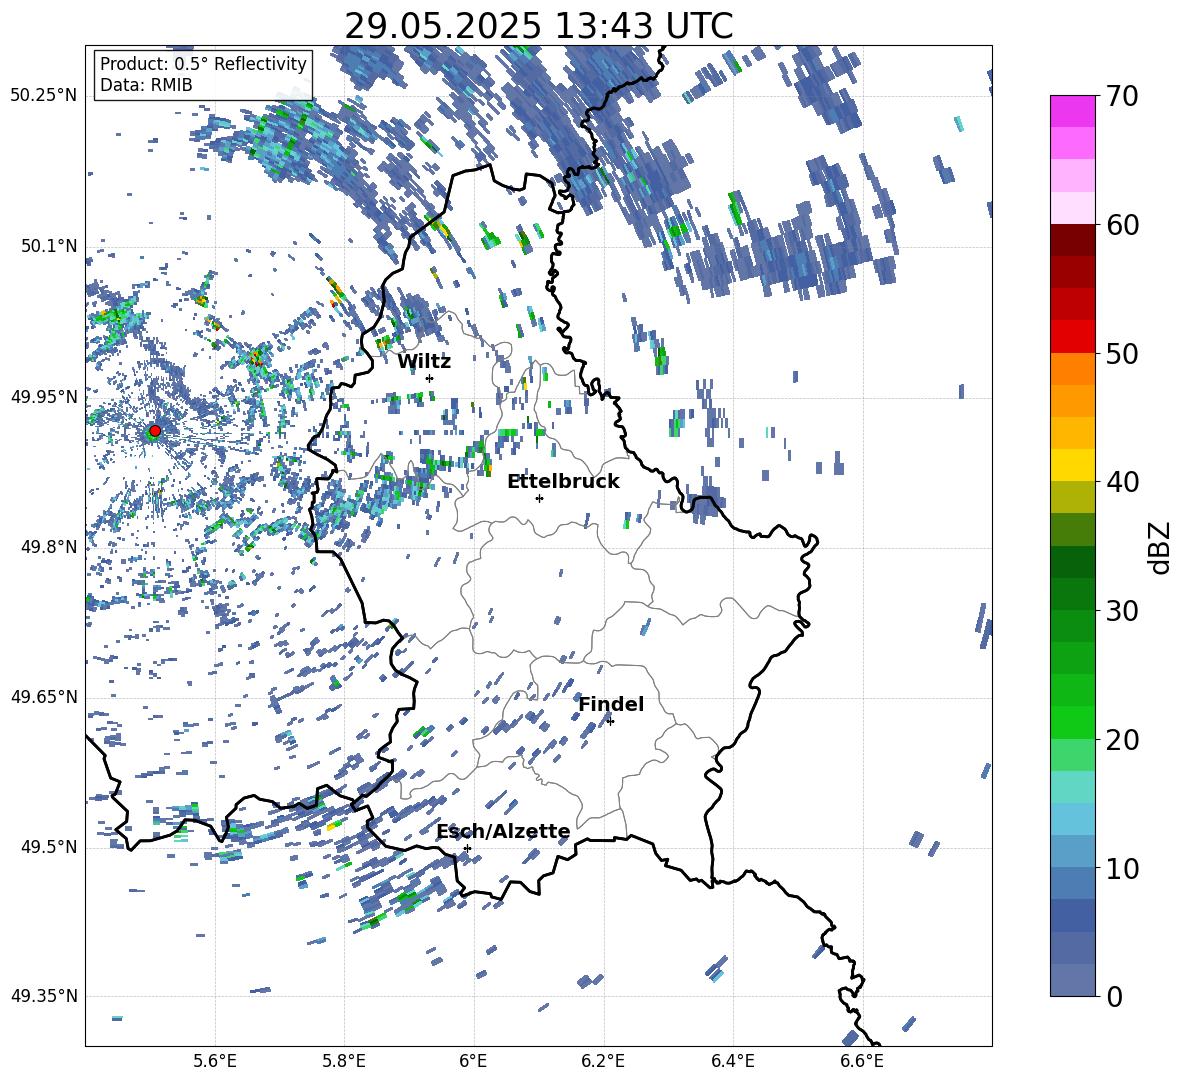Click the Wiltz city label
This screenshot has height=1081, width=1184.
click(424, 361)
